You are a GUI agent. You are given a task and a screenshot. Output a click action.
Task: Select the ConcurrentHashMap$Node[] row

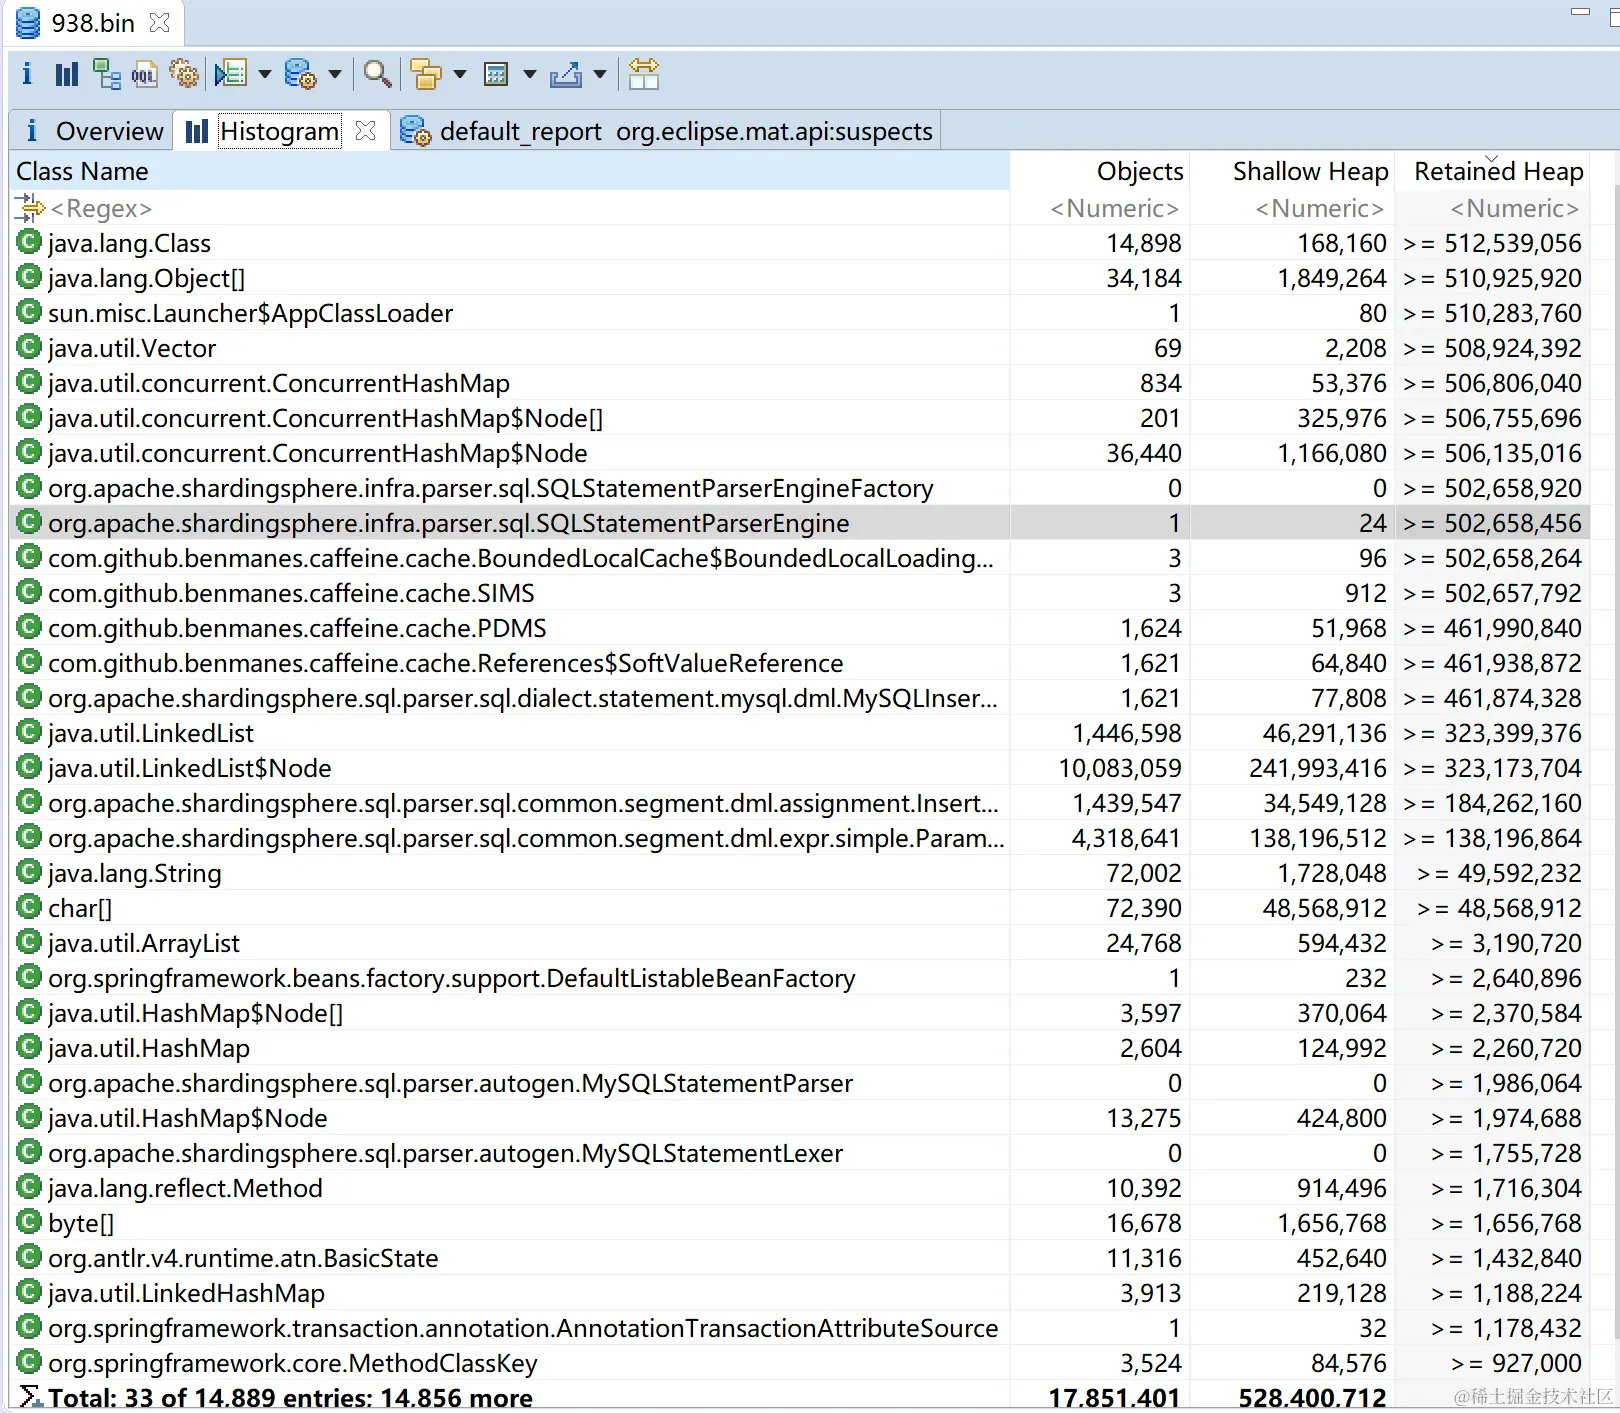(800, 418)
